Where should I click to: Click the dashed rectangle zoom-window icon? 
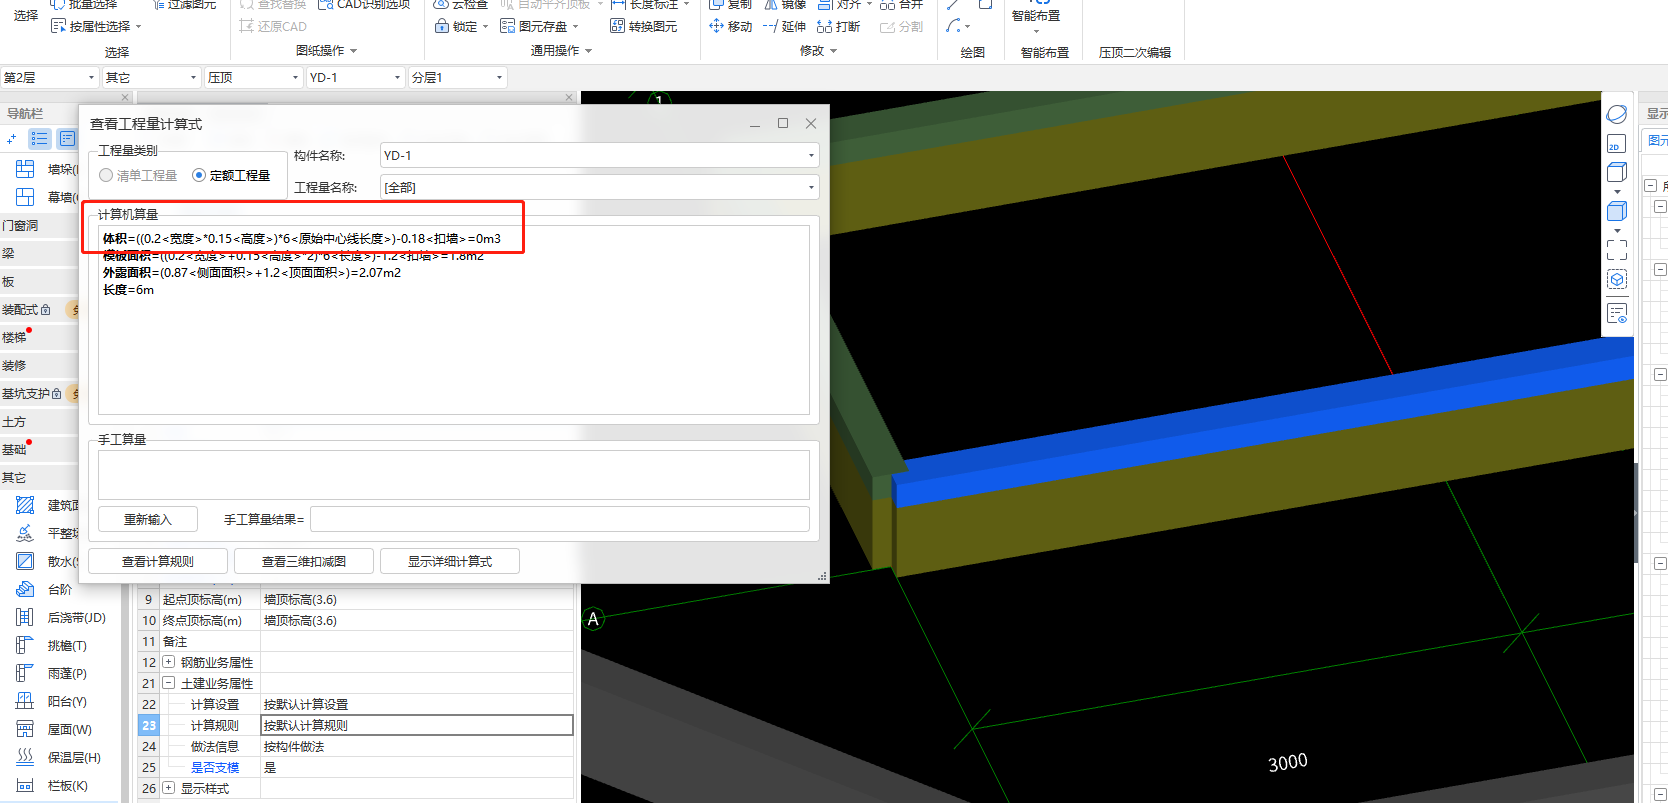pyautogui.click(x=1617, y=249)
